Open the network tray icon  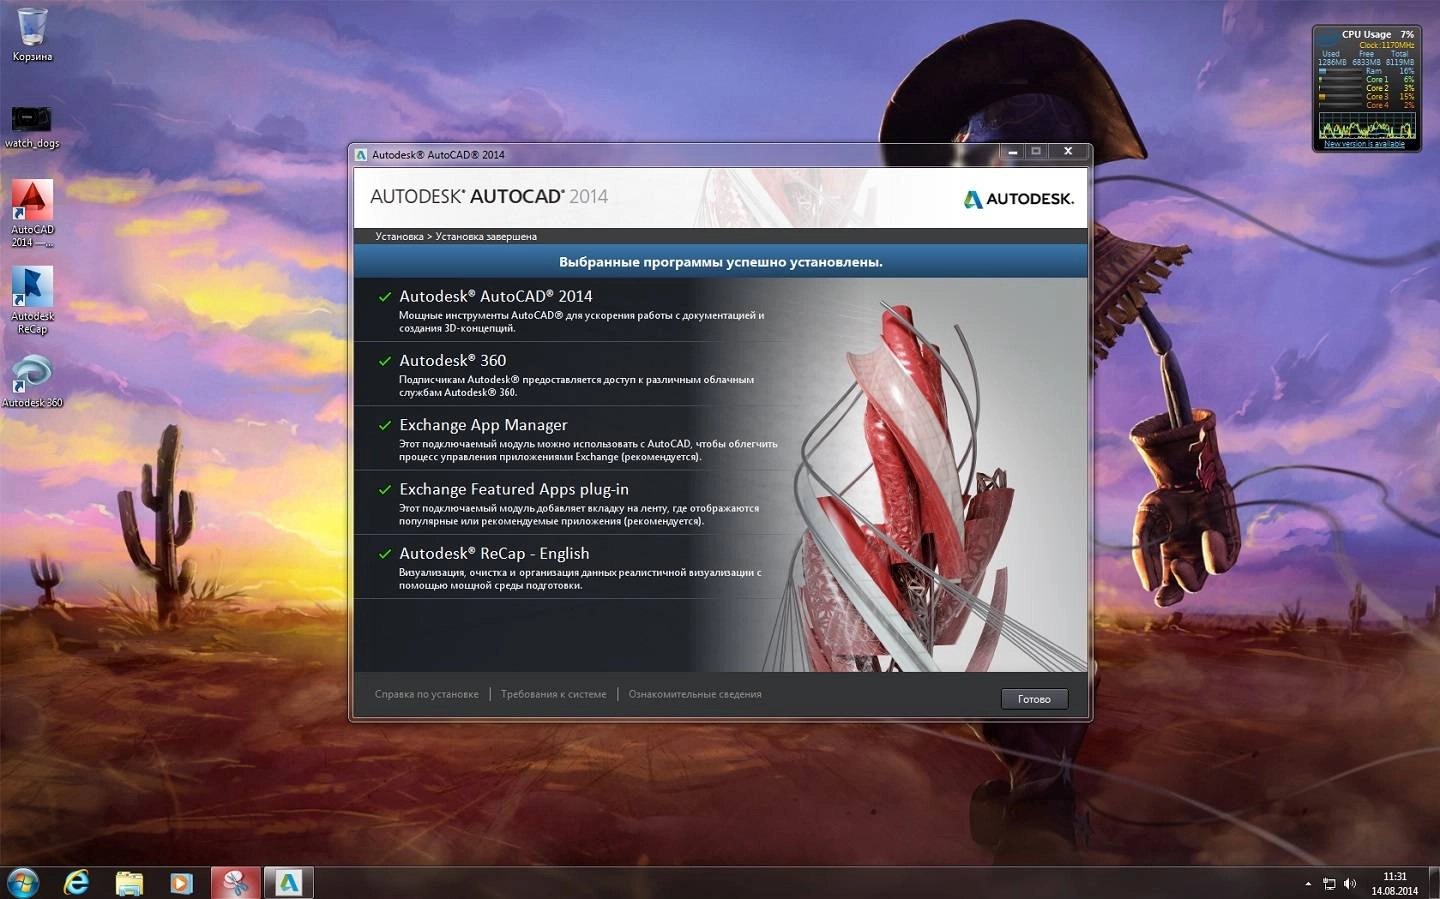(1329, 884)
